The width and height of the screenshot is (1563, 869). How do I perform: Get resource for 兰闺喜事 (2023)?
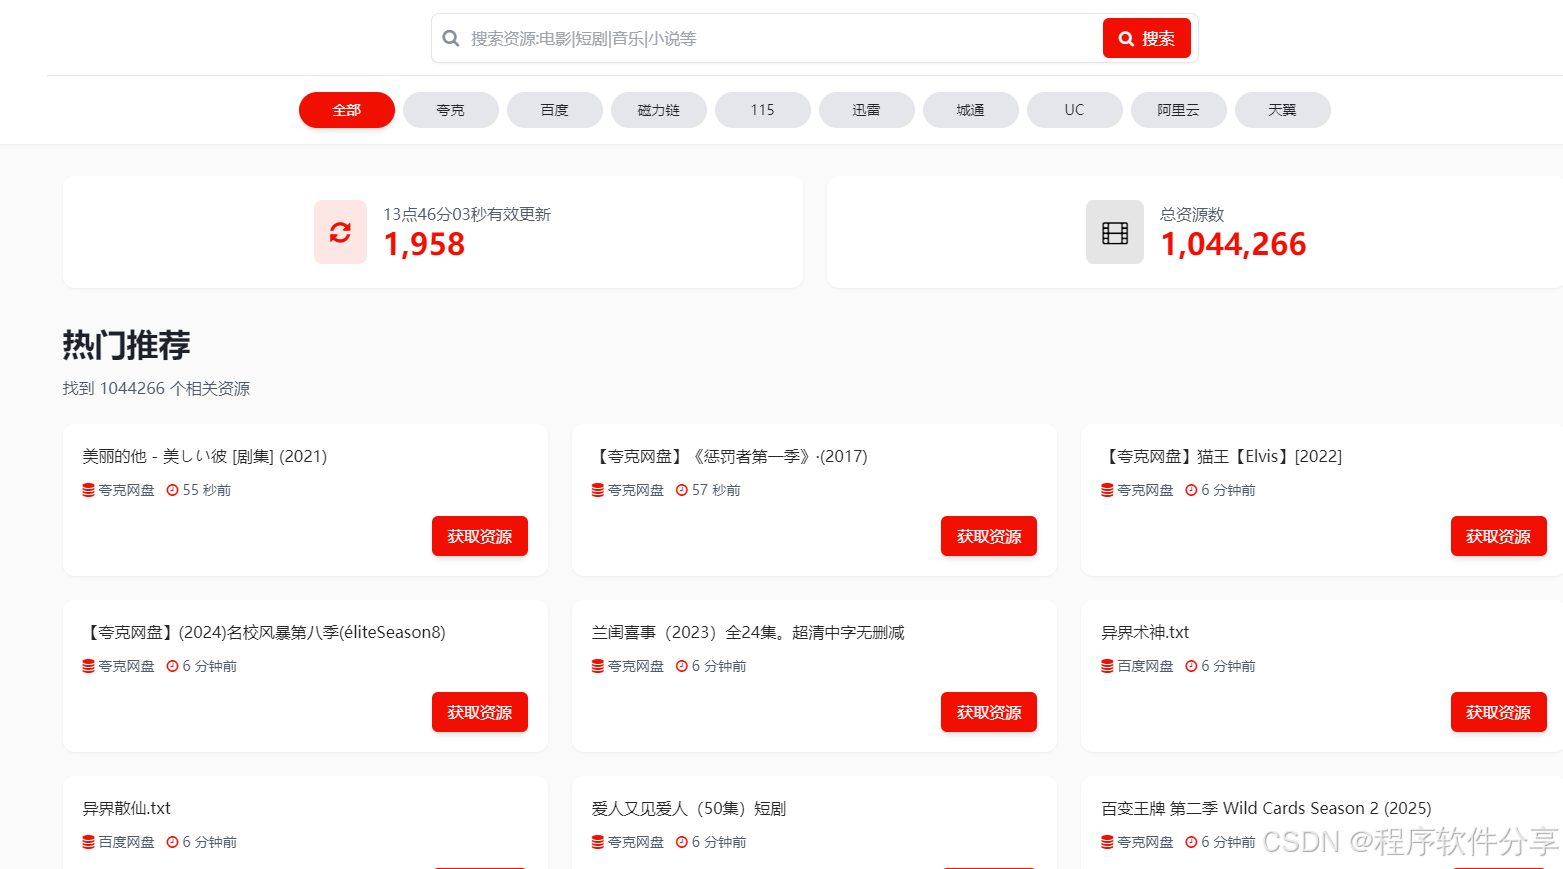989,712
